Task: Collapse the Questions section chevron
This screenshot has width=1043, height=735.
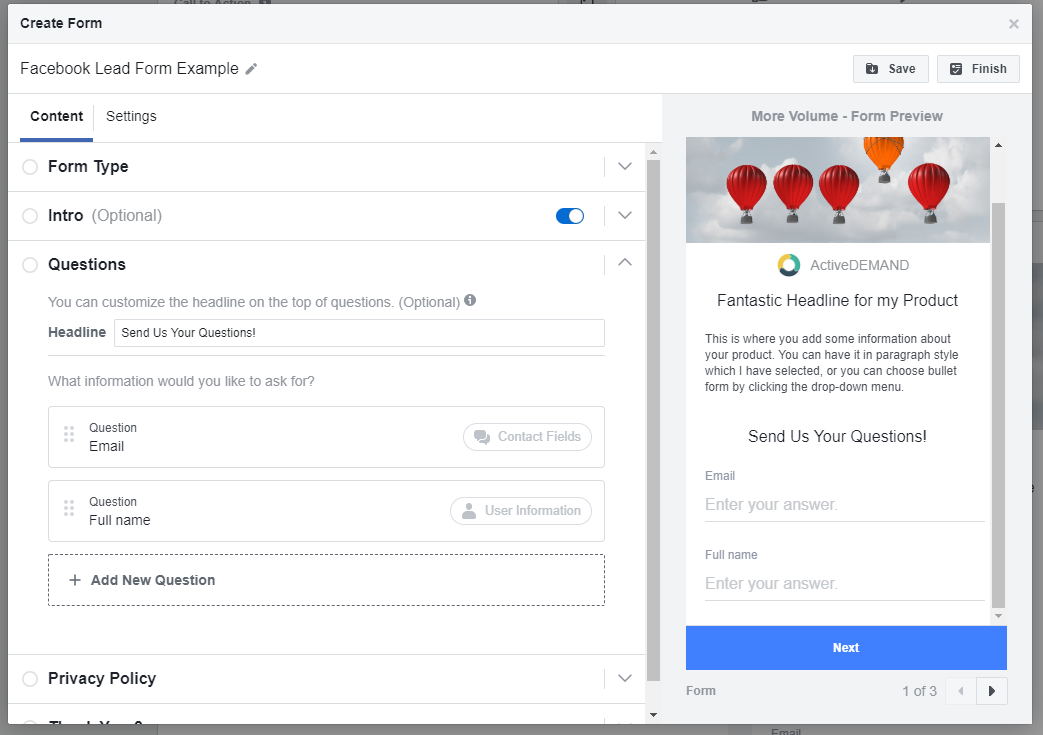Action: coord(625,263)
